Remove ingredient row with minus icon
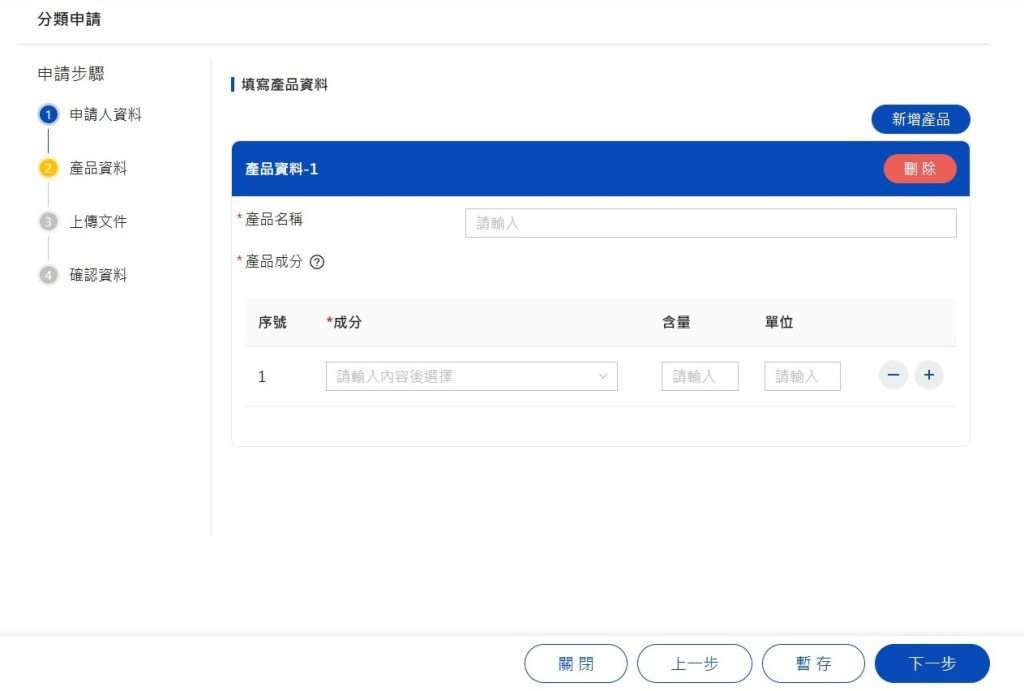Image resolution: width=1024 pixels, height=691 pixels. click(x=893, y=375)
